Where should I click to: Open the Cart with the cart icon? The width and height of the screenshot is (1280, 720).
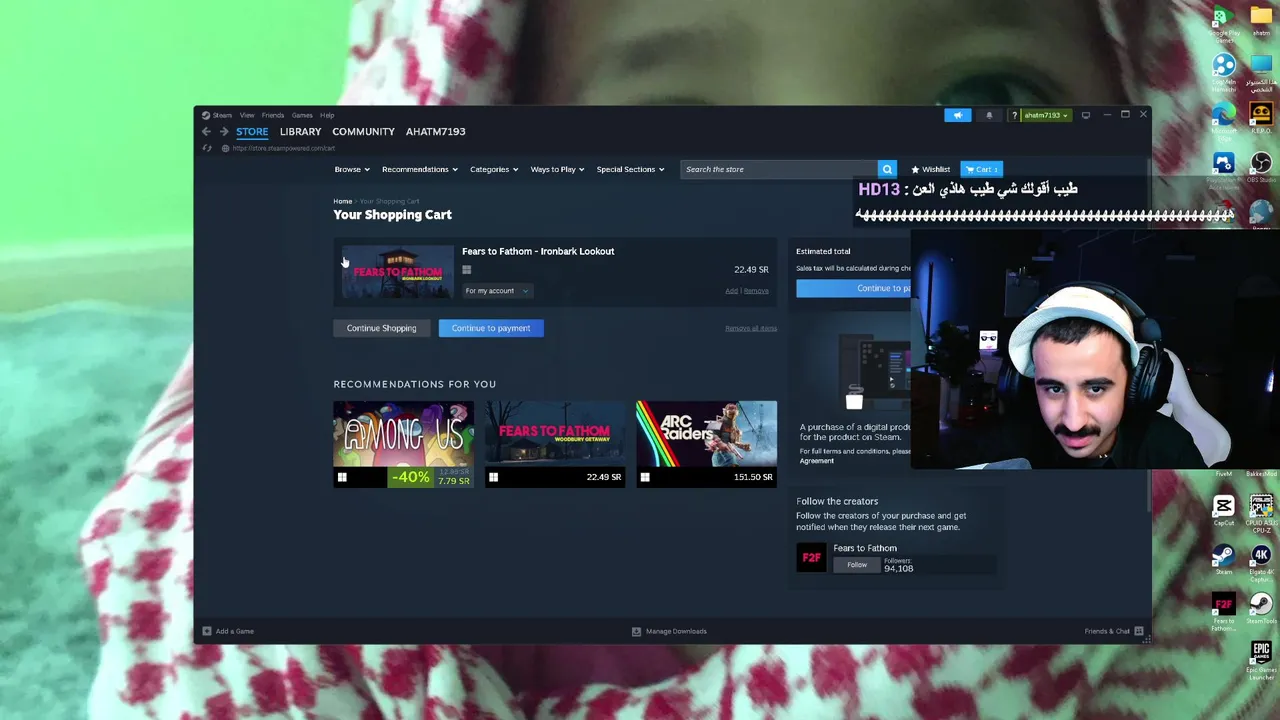982,169
